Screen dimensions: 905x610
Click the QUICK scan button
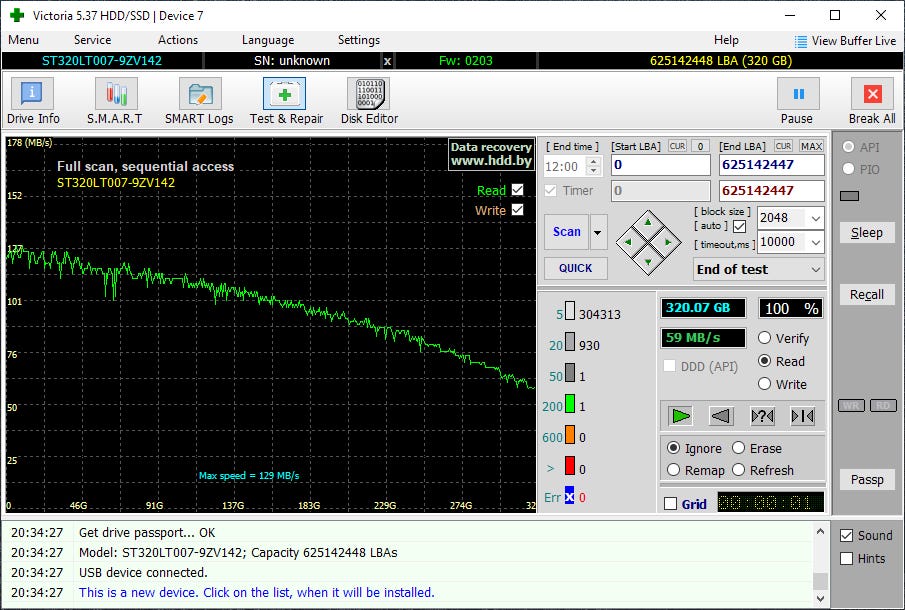575,268
